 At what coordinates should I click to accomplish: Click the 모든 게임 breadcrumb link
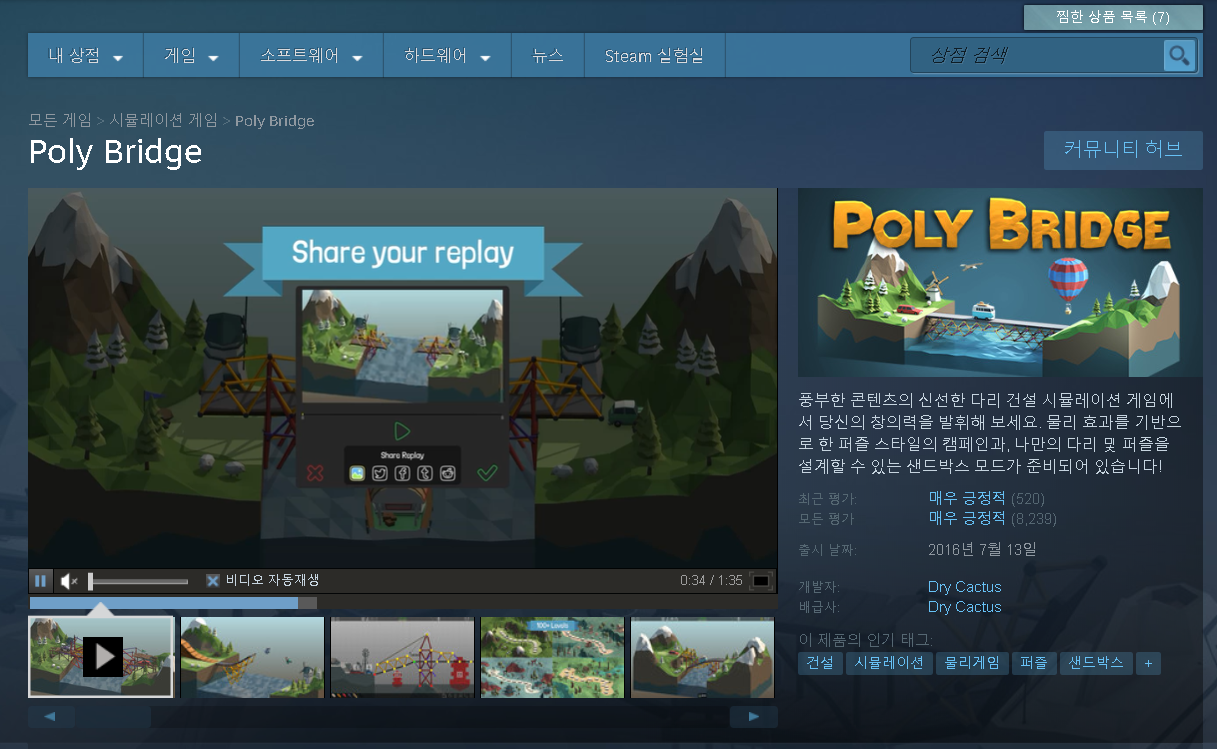click(x=60, y=120)
